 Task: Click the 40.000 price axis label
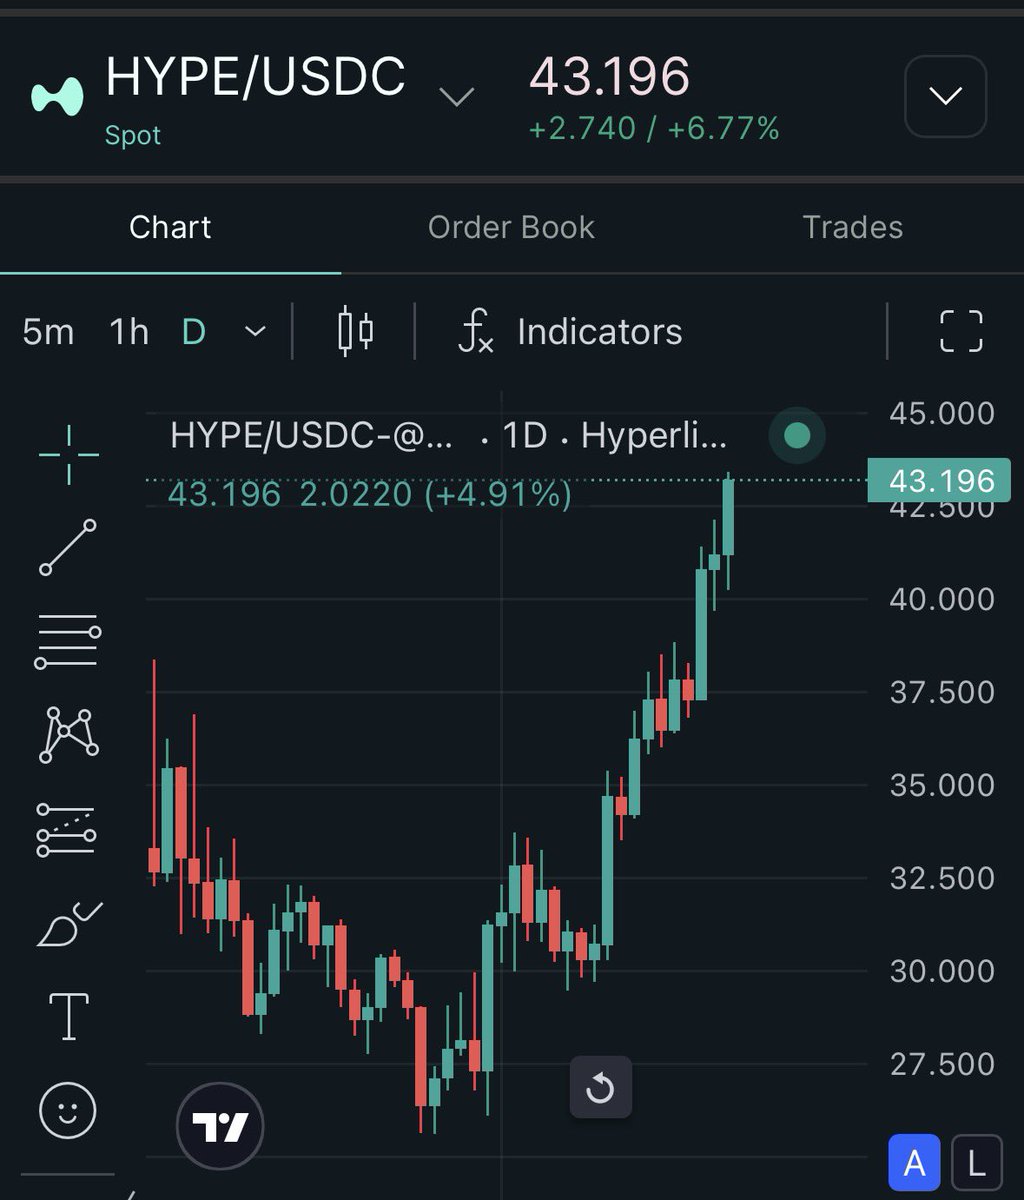click(x=942, y=599)
